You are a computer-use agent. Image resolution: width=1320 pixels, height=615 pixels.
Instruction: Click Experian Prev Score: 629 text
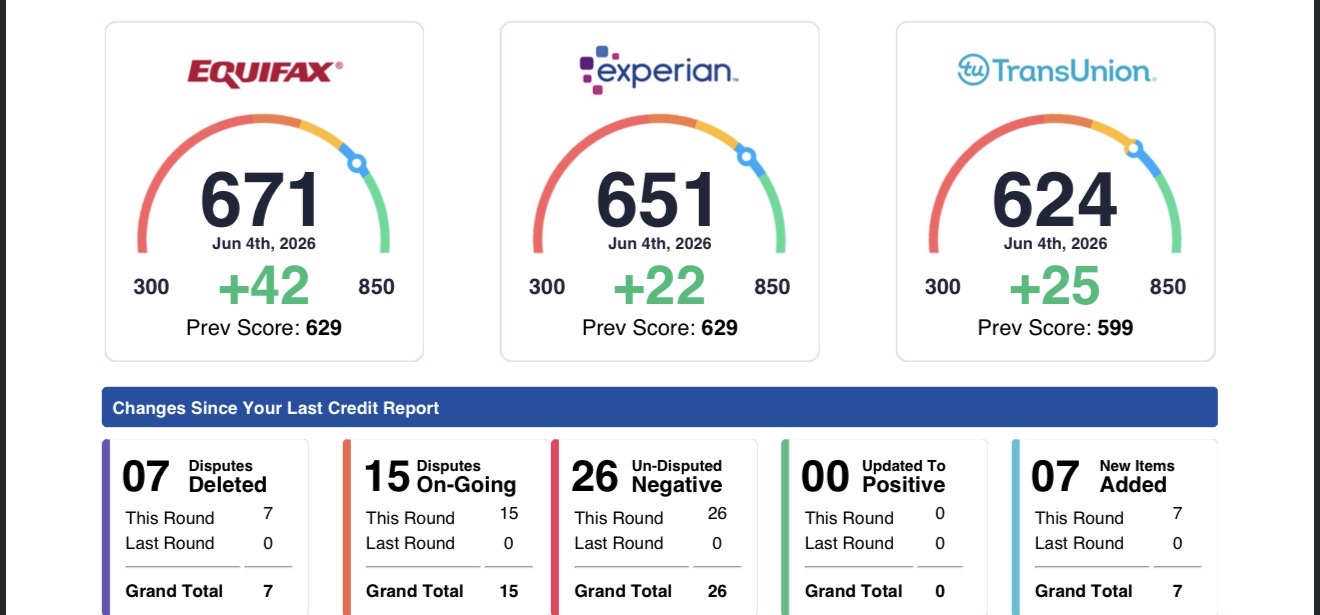(660, 327)
